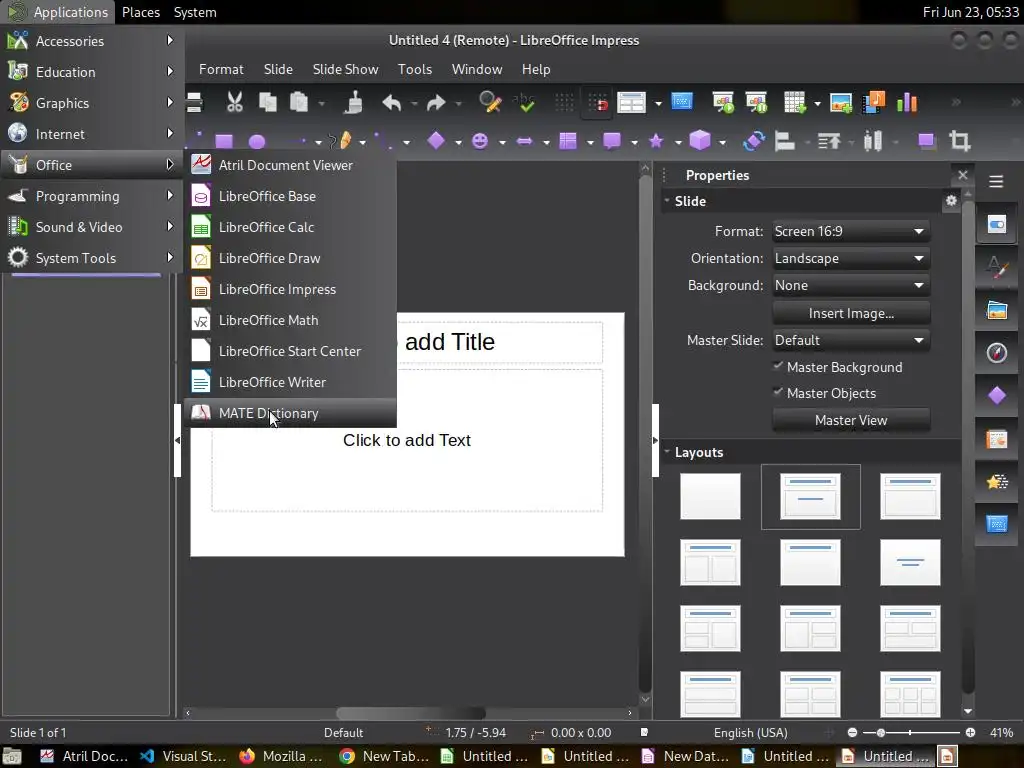This screenshot has height=768, width=1024.
Task: Expand the Insert Table dropdown arrow
Action: point(817,103)
